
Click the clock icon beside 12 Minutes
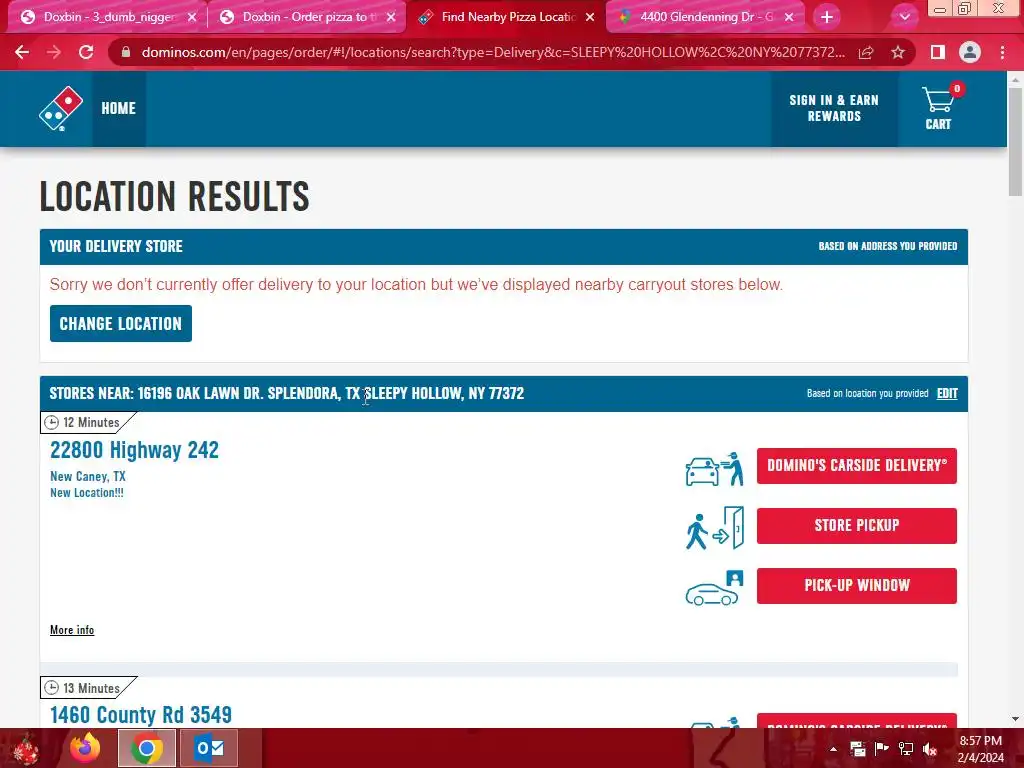point(52,423)
